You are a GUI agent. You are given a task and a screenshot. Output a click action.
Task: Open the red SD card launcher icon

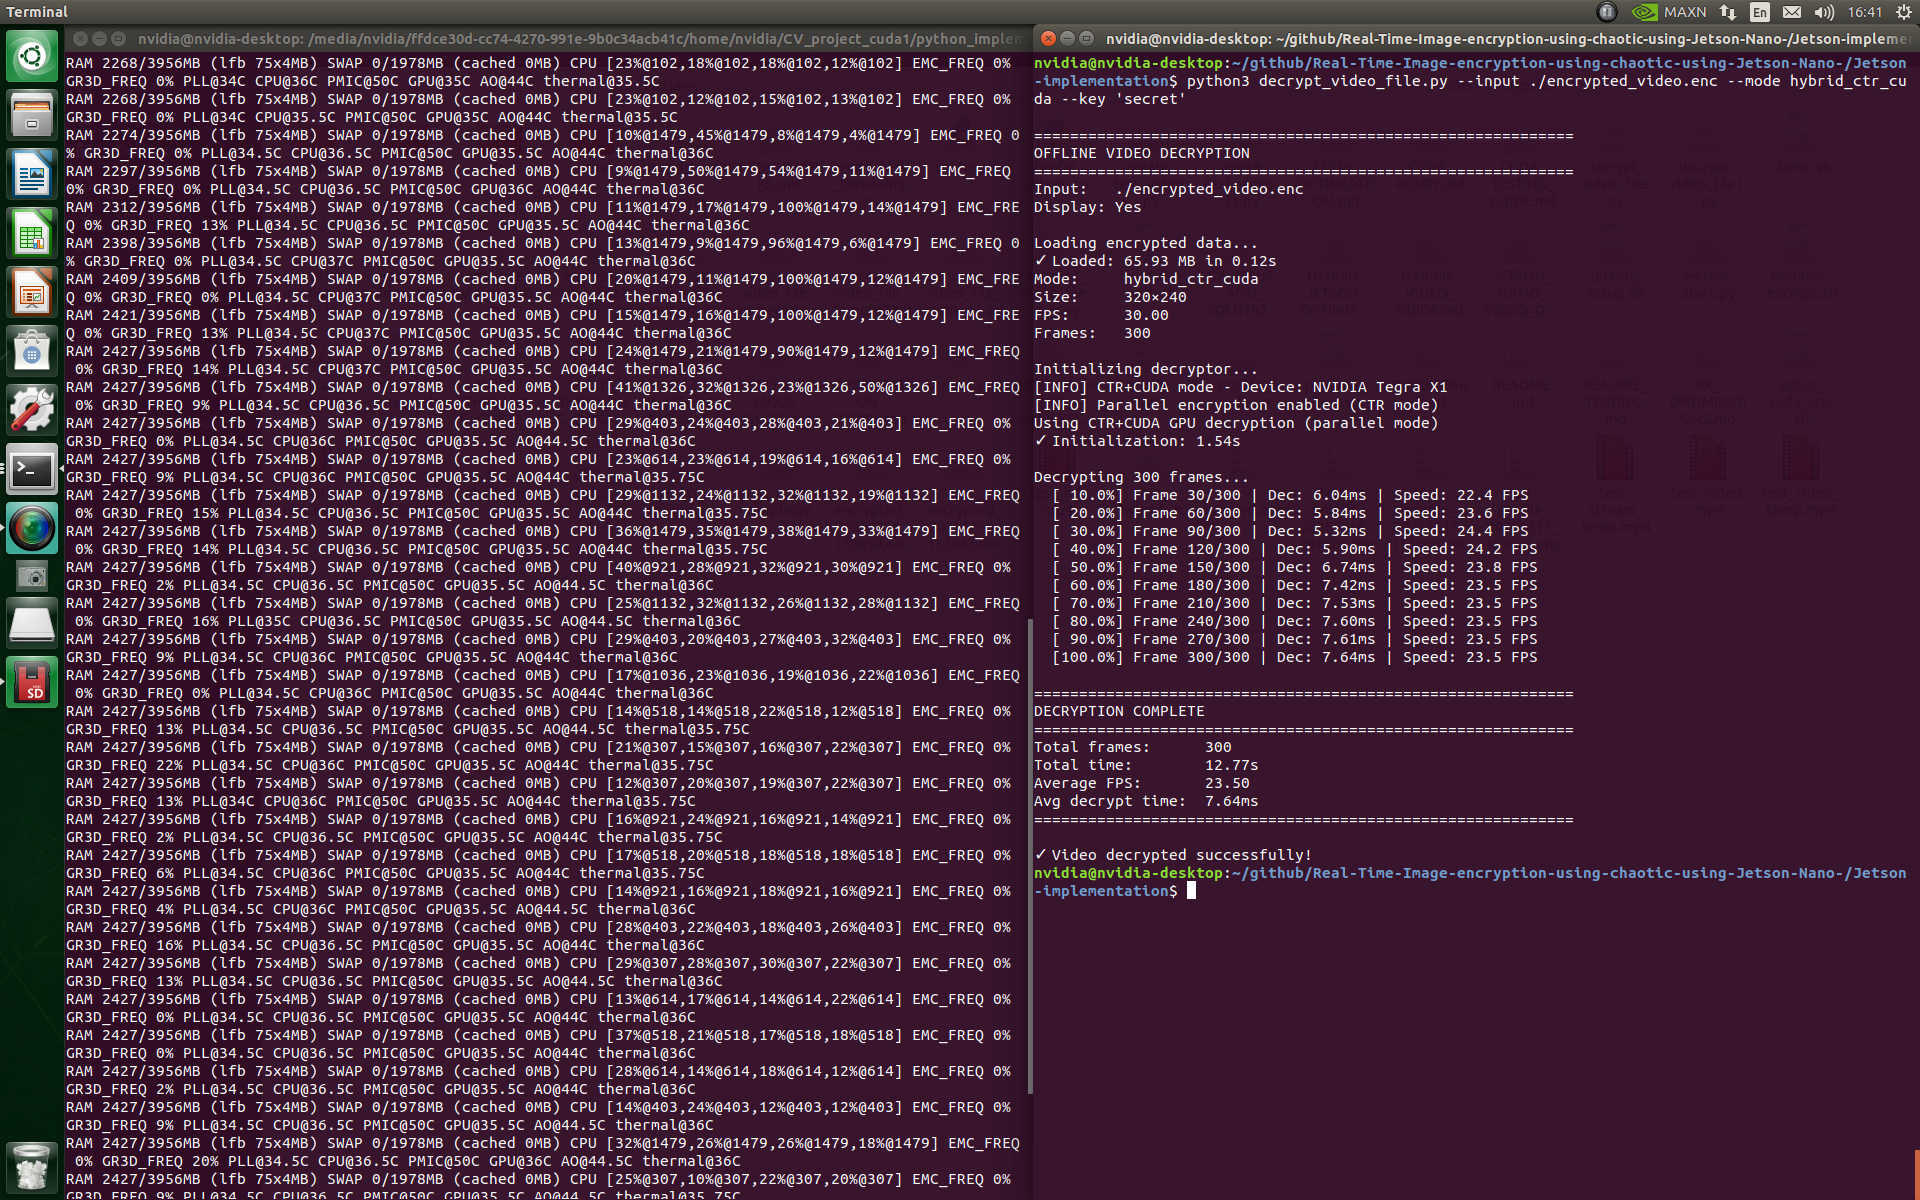32,682
